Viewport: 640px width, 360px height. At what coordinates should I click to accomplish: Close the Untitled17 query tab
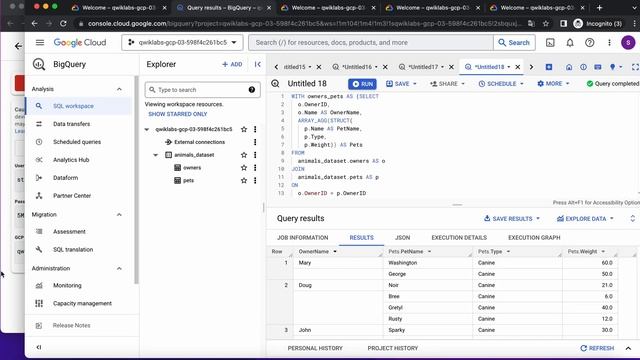pos(451,67)
